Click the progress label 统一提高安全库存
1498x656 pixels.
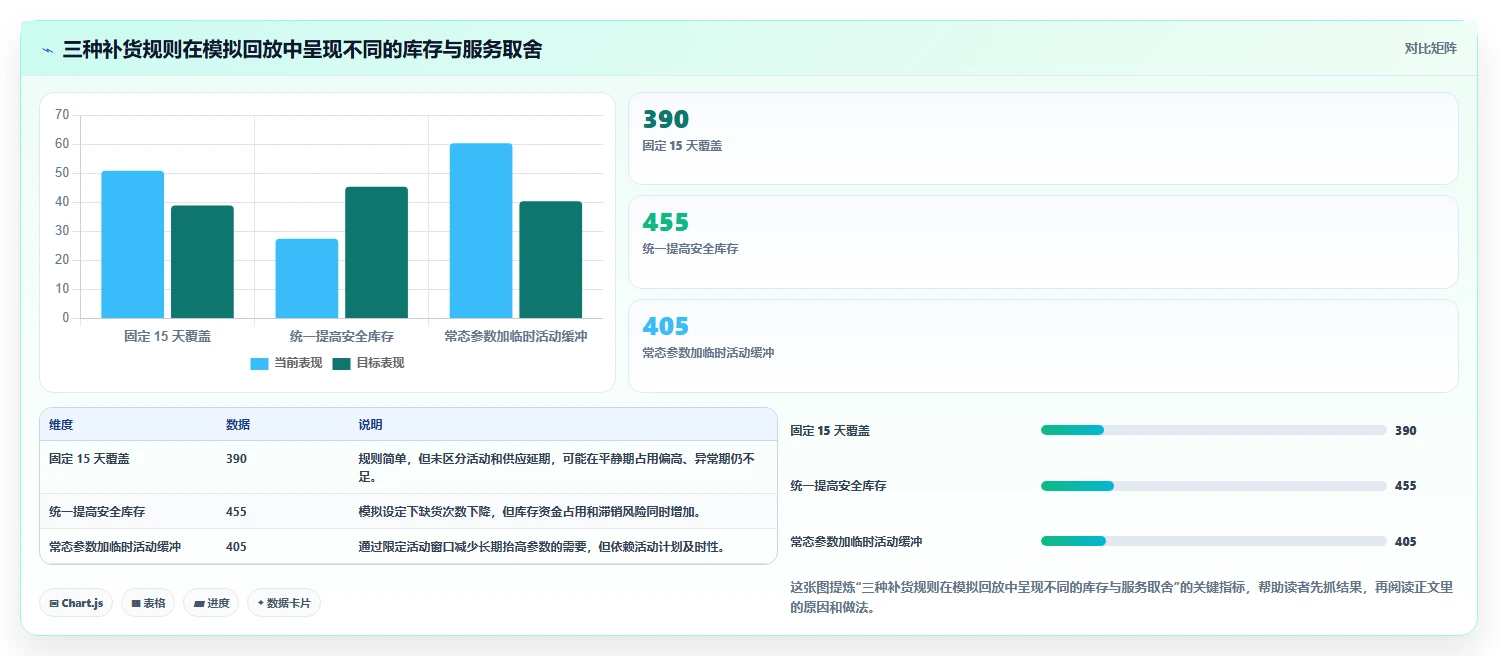click(838, 486)
